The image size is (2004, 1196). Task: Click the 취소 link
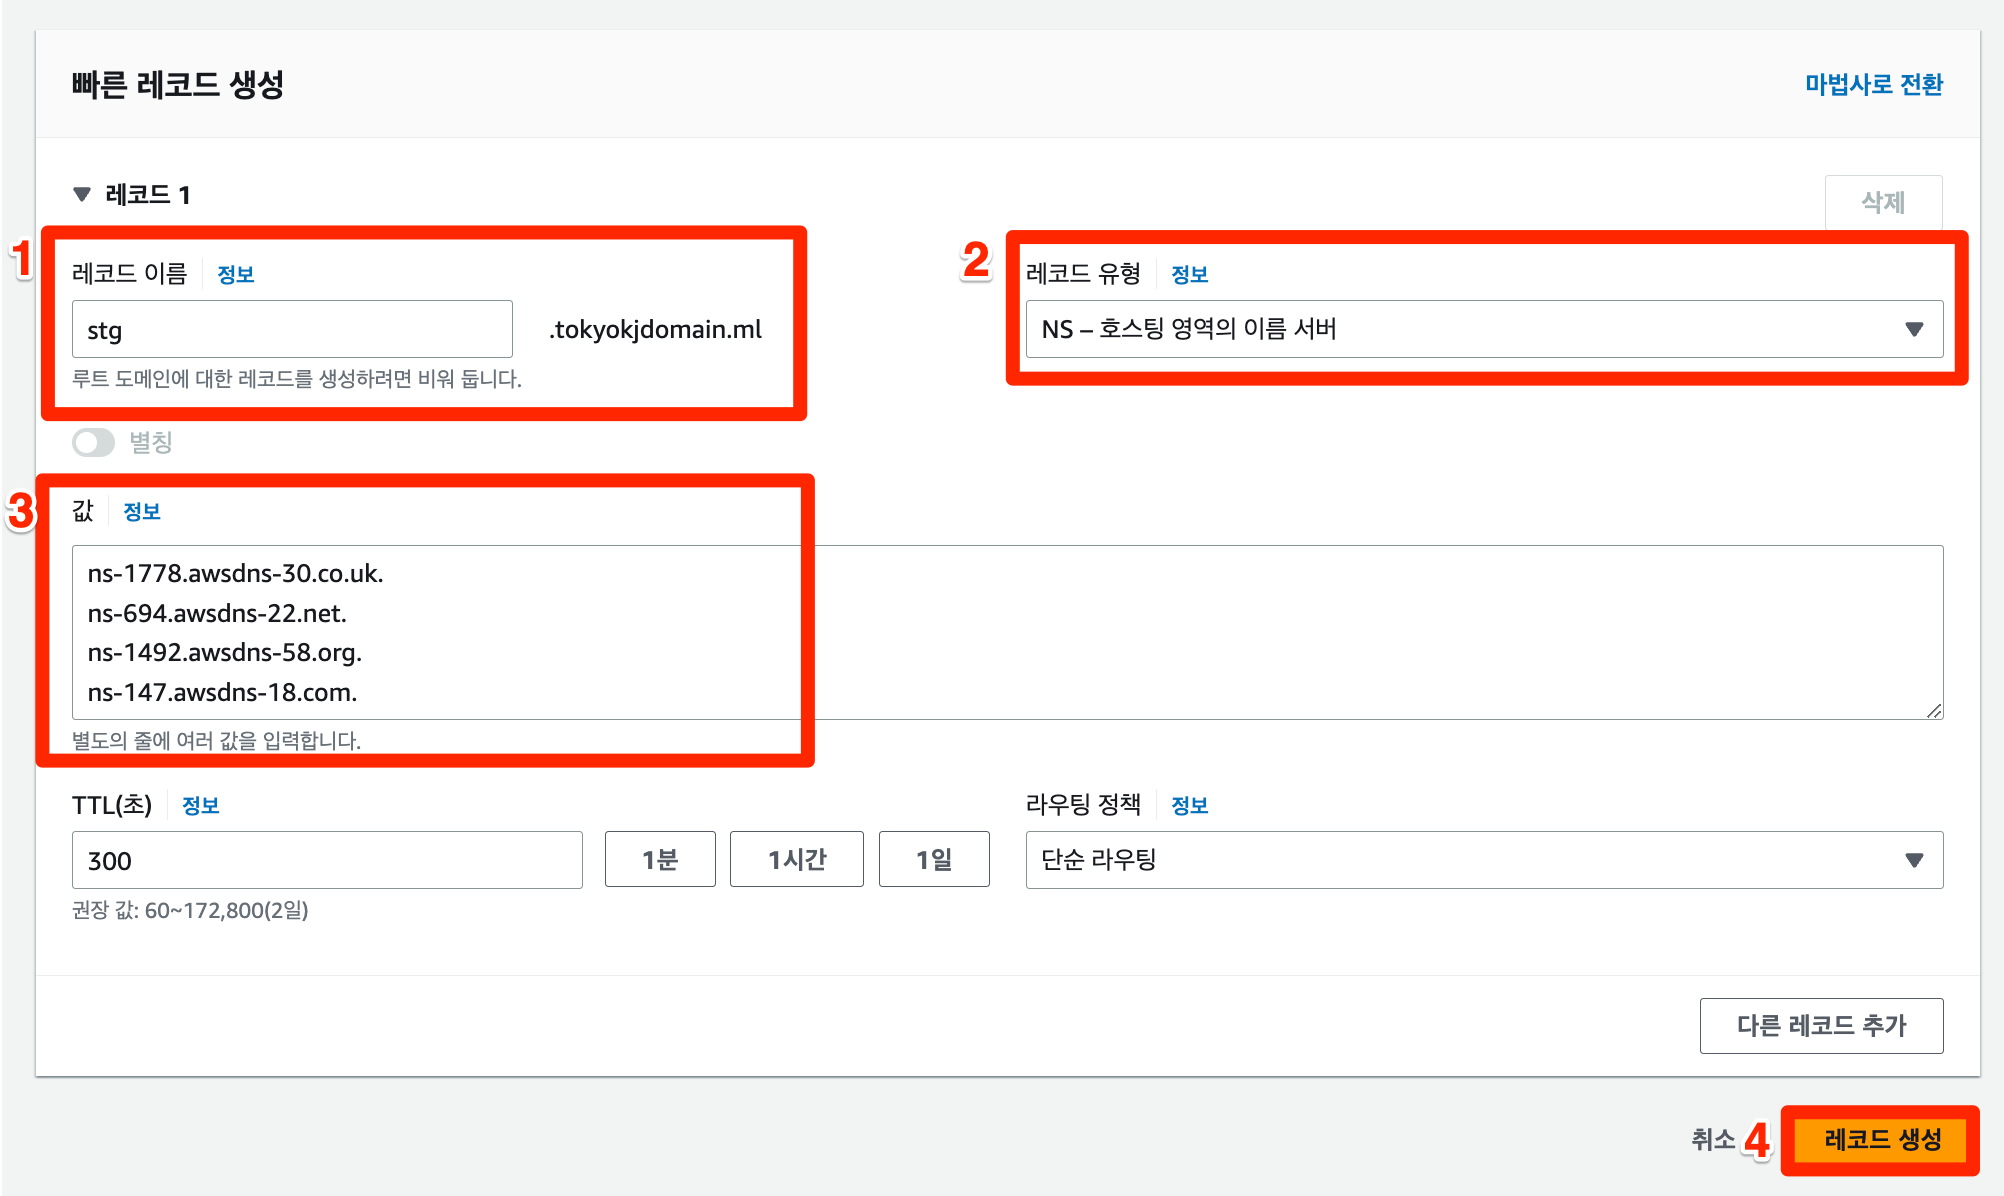tap(1712, 1138)
